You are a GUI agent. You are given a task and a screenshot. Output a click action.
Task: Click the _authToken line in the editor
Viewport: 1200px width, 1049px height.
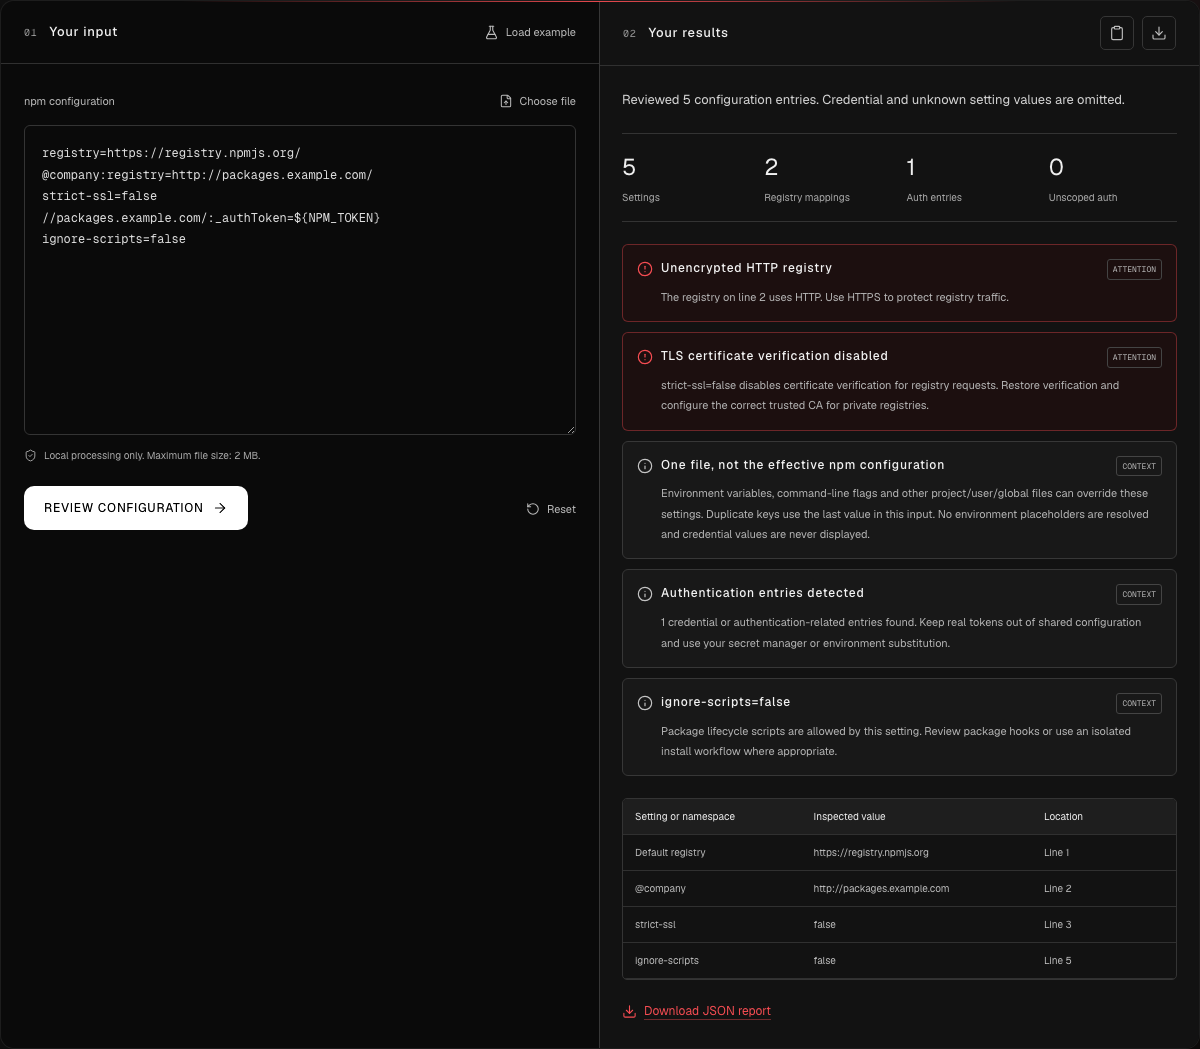tap(211, 218)
